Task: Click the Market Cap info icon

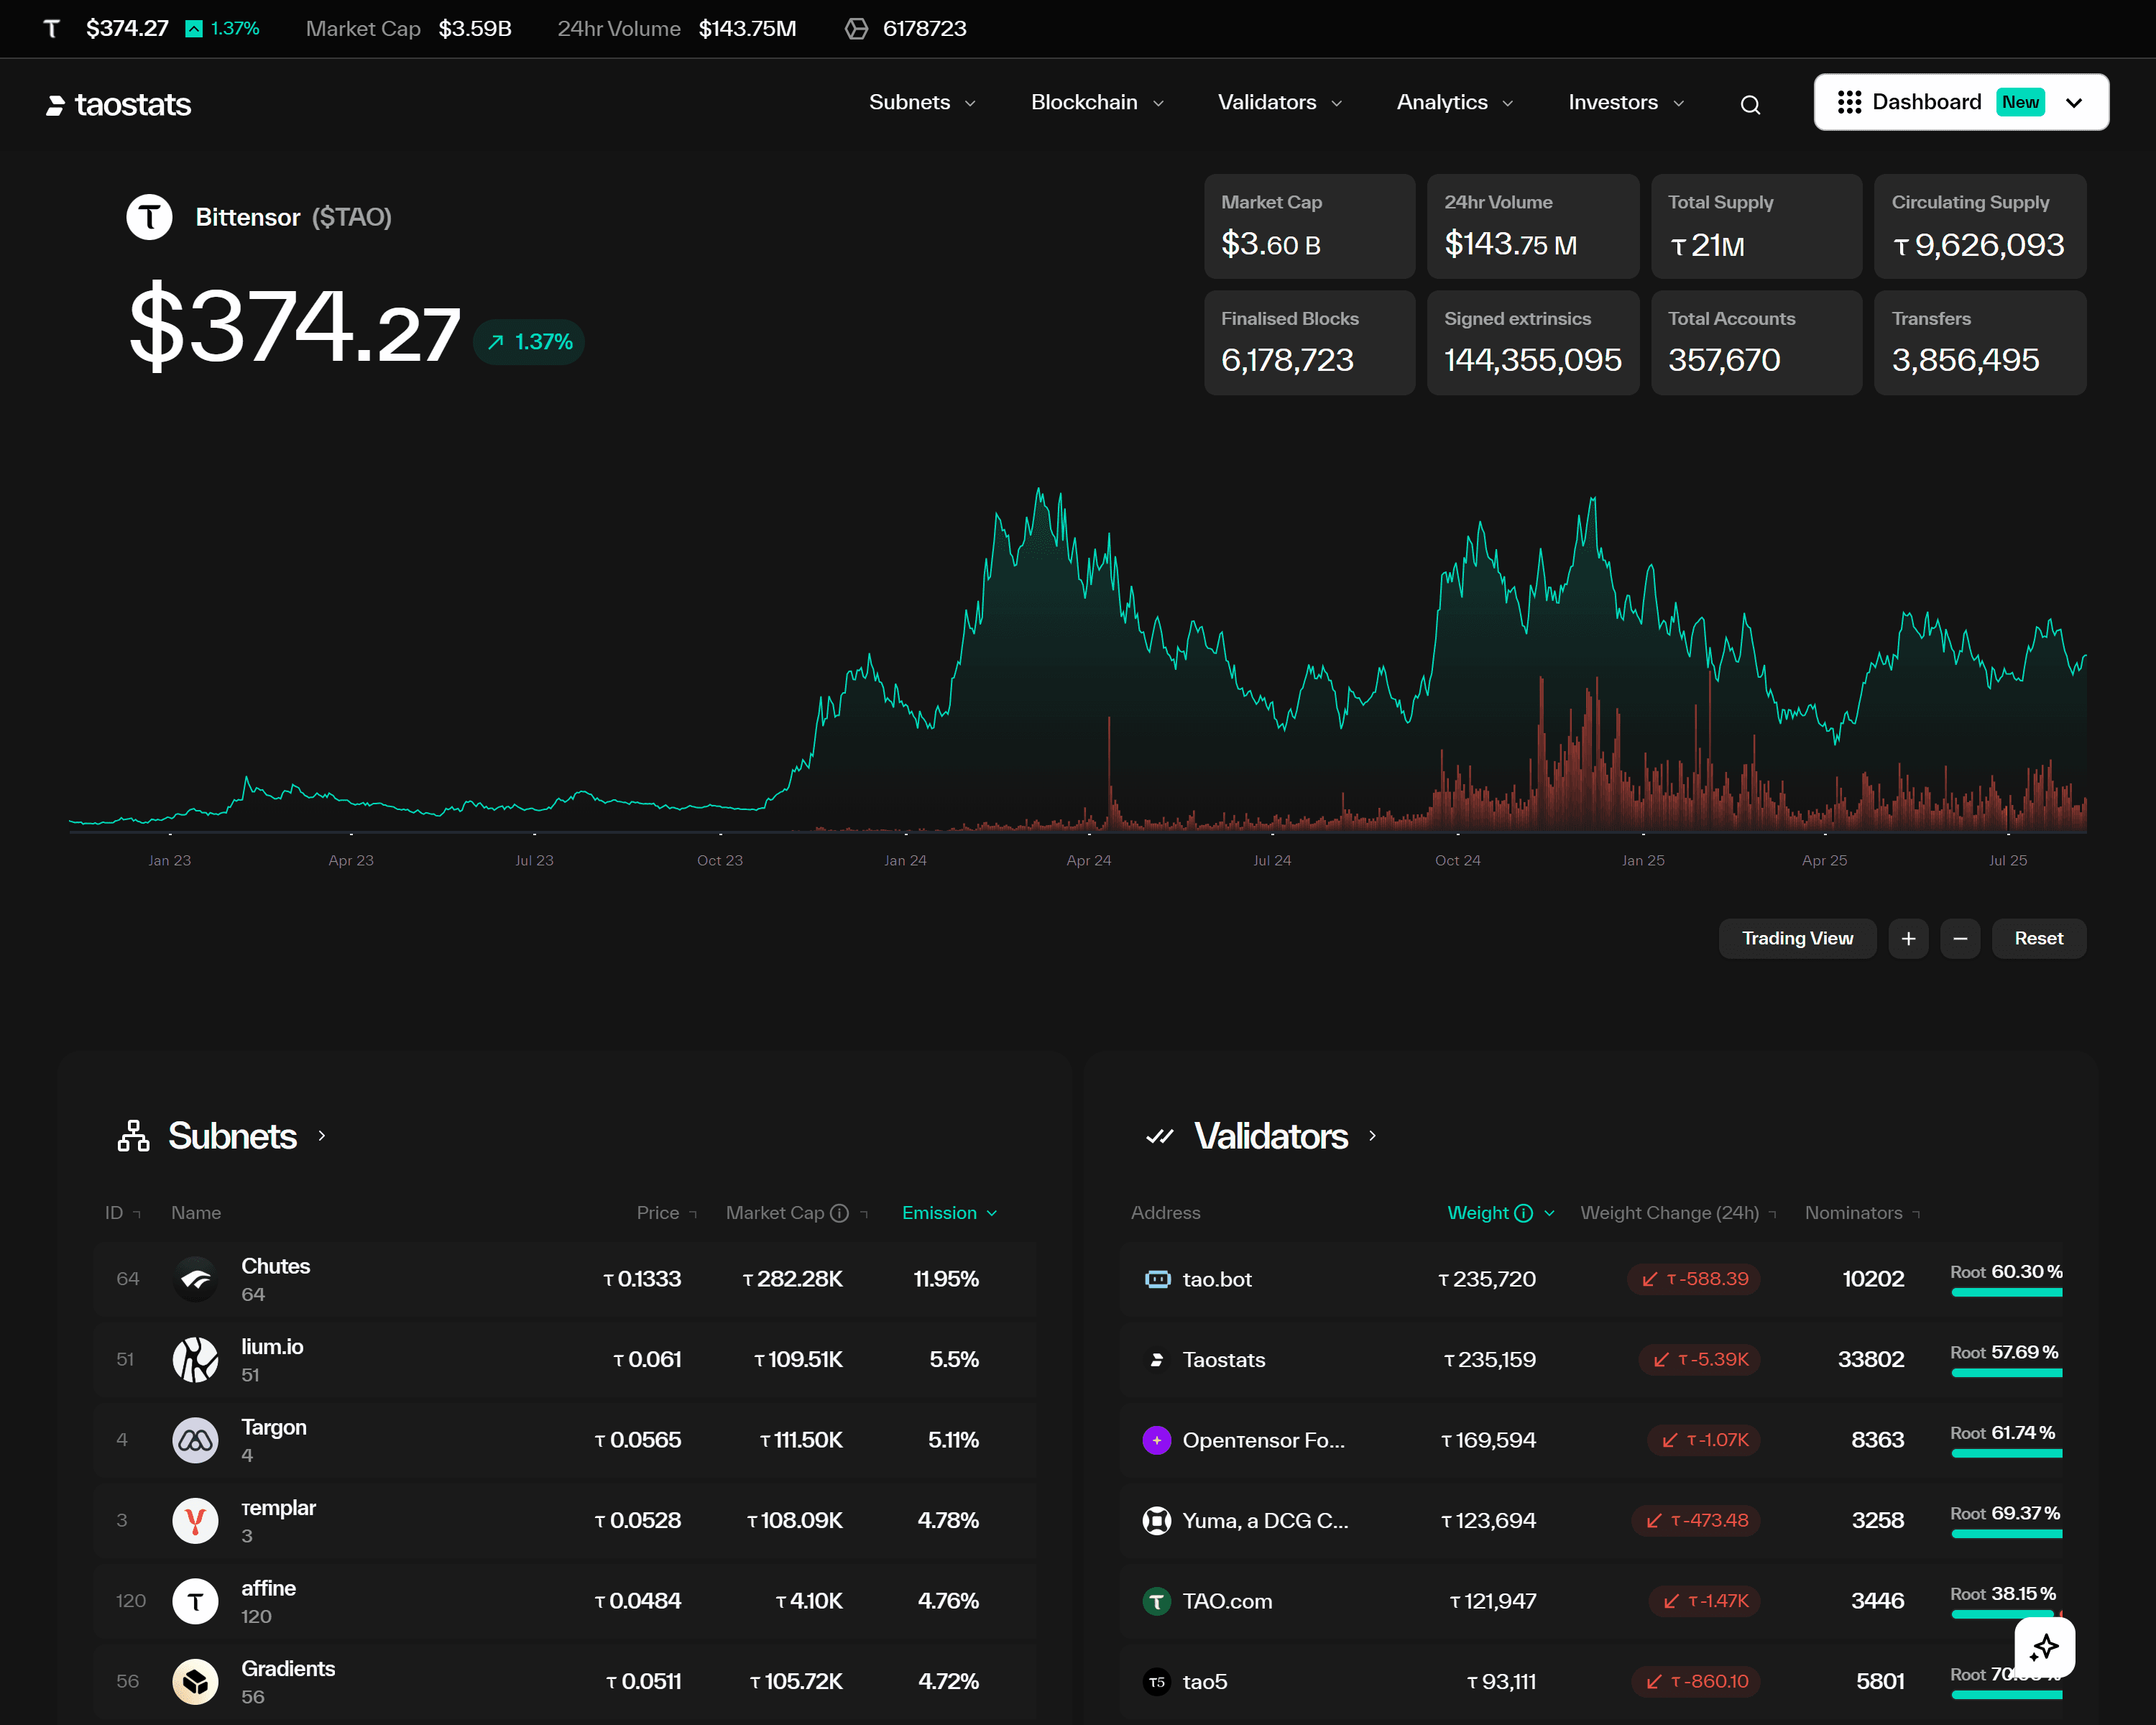Action: [840, 1213]
